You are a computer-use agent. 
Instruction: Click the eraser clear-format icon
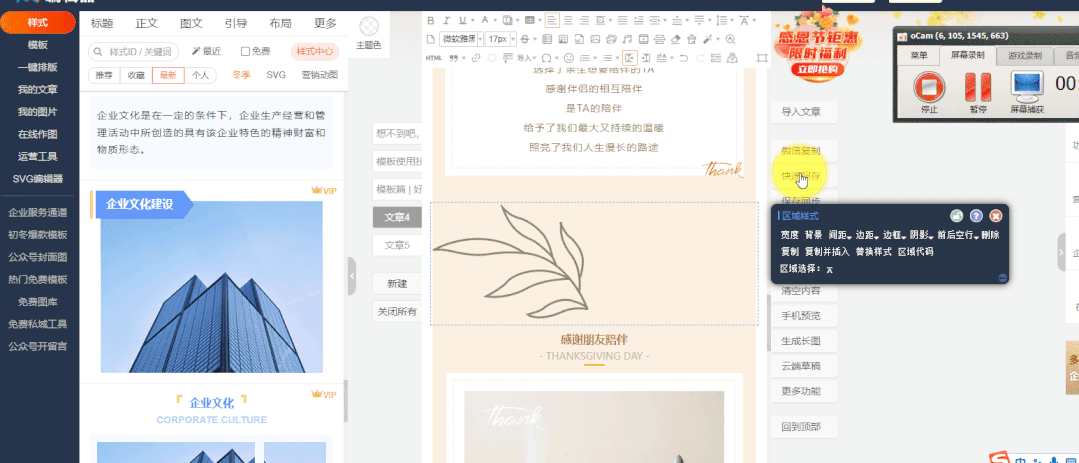point(675,39)
